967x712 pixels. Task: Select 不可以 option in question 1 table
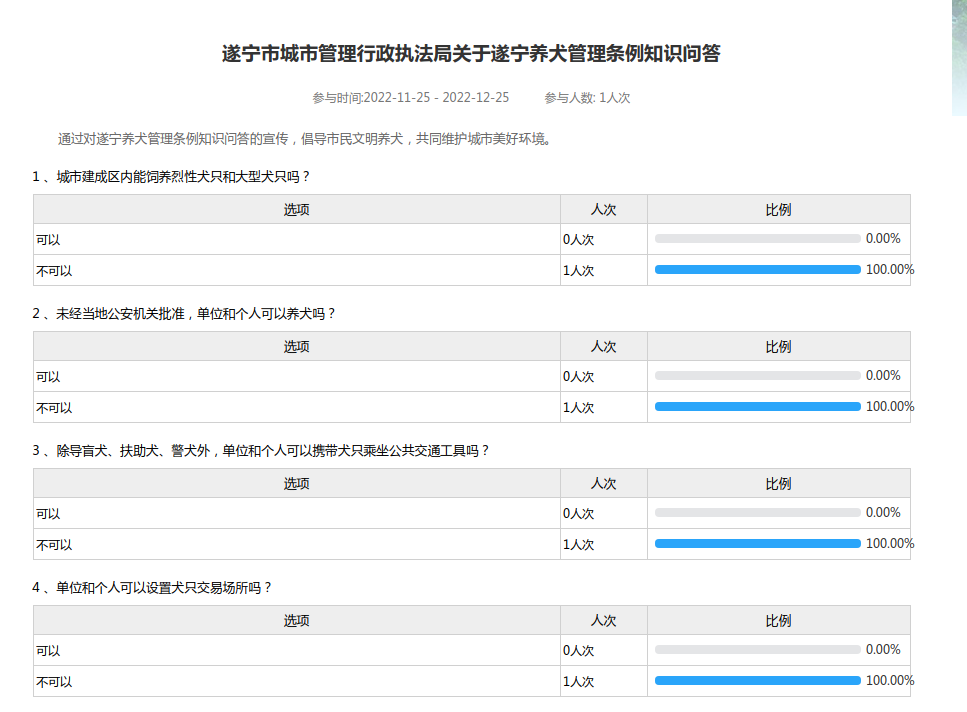(54, 271)
